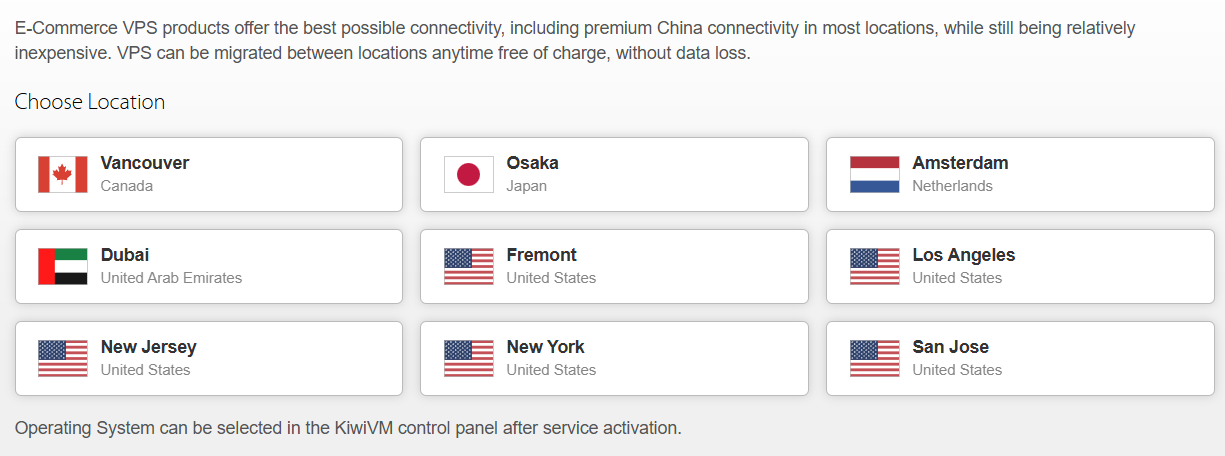Click the flag icon beside Fremont

[x=468, y=266]
